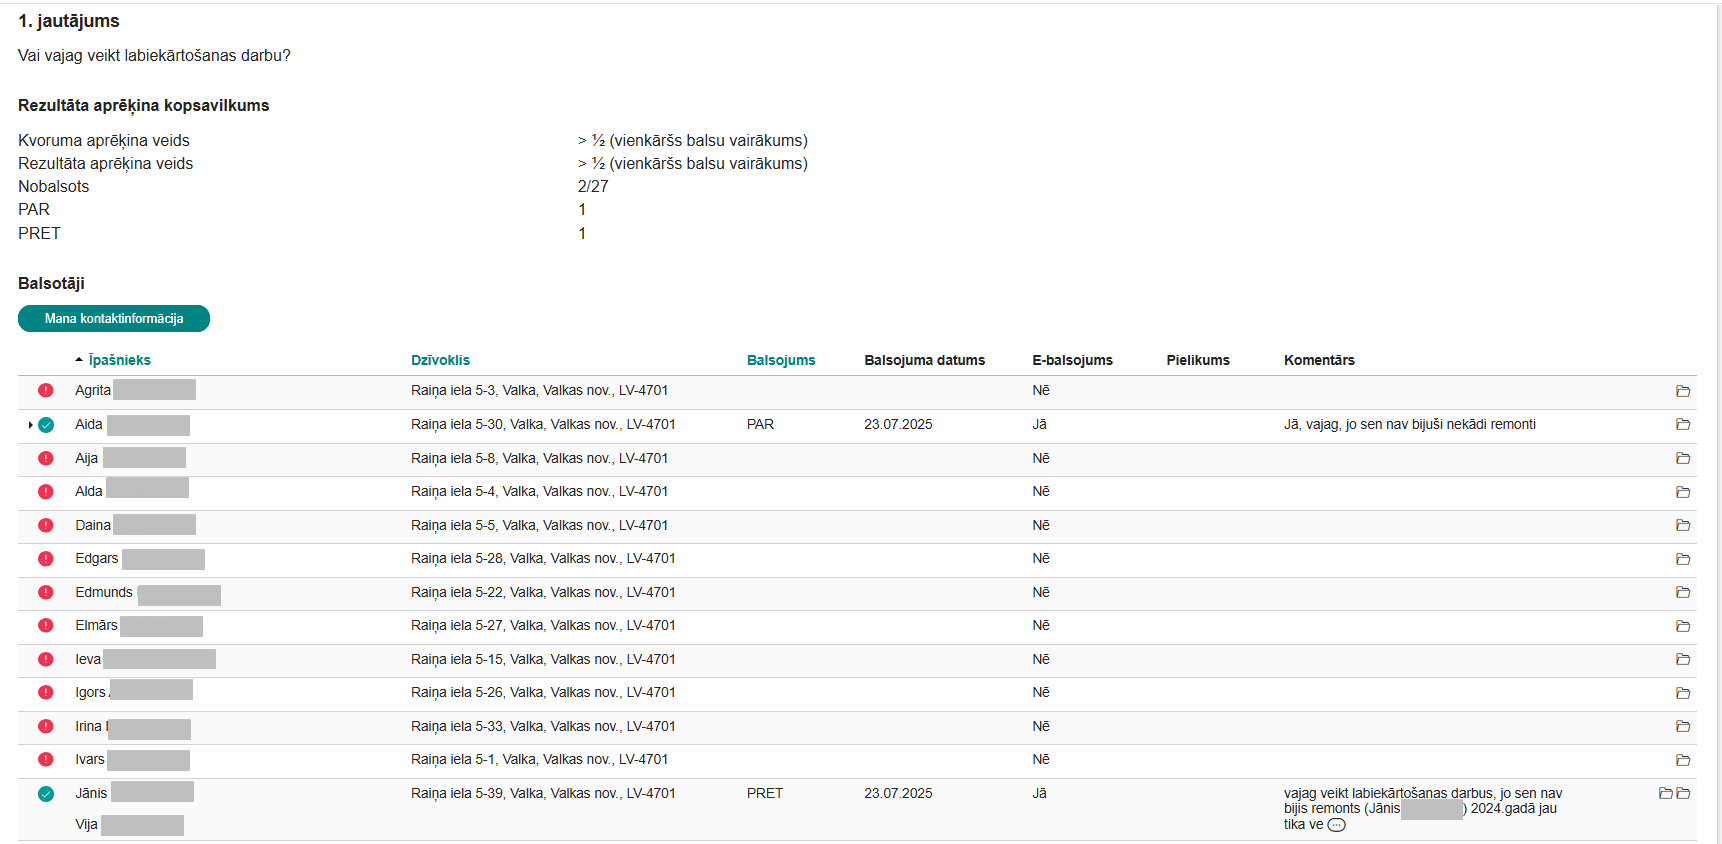The width and height of the screenshot is (1722, 844).
Task: Sort table by Dzīvoklis column
Action: pos(440,360)
